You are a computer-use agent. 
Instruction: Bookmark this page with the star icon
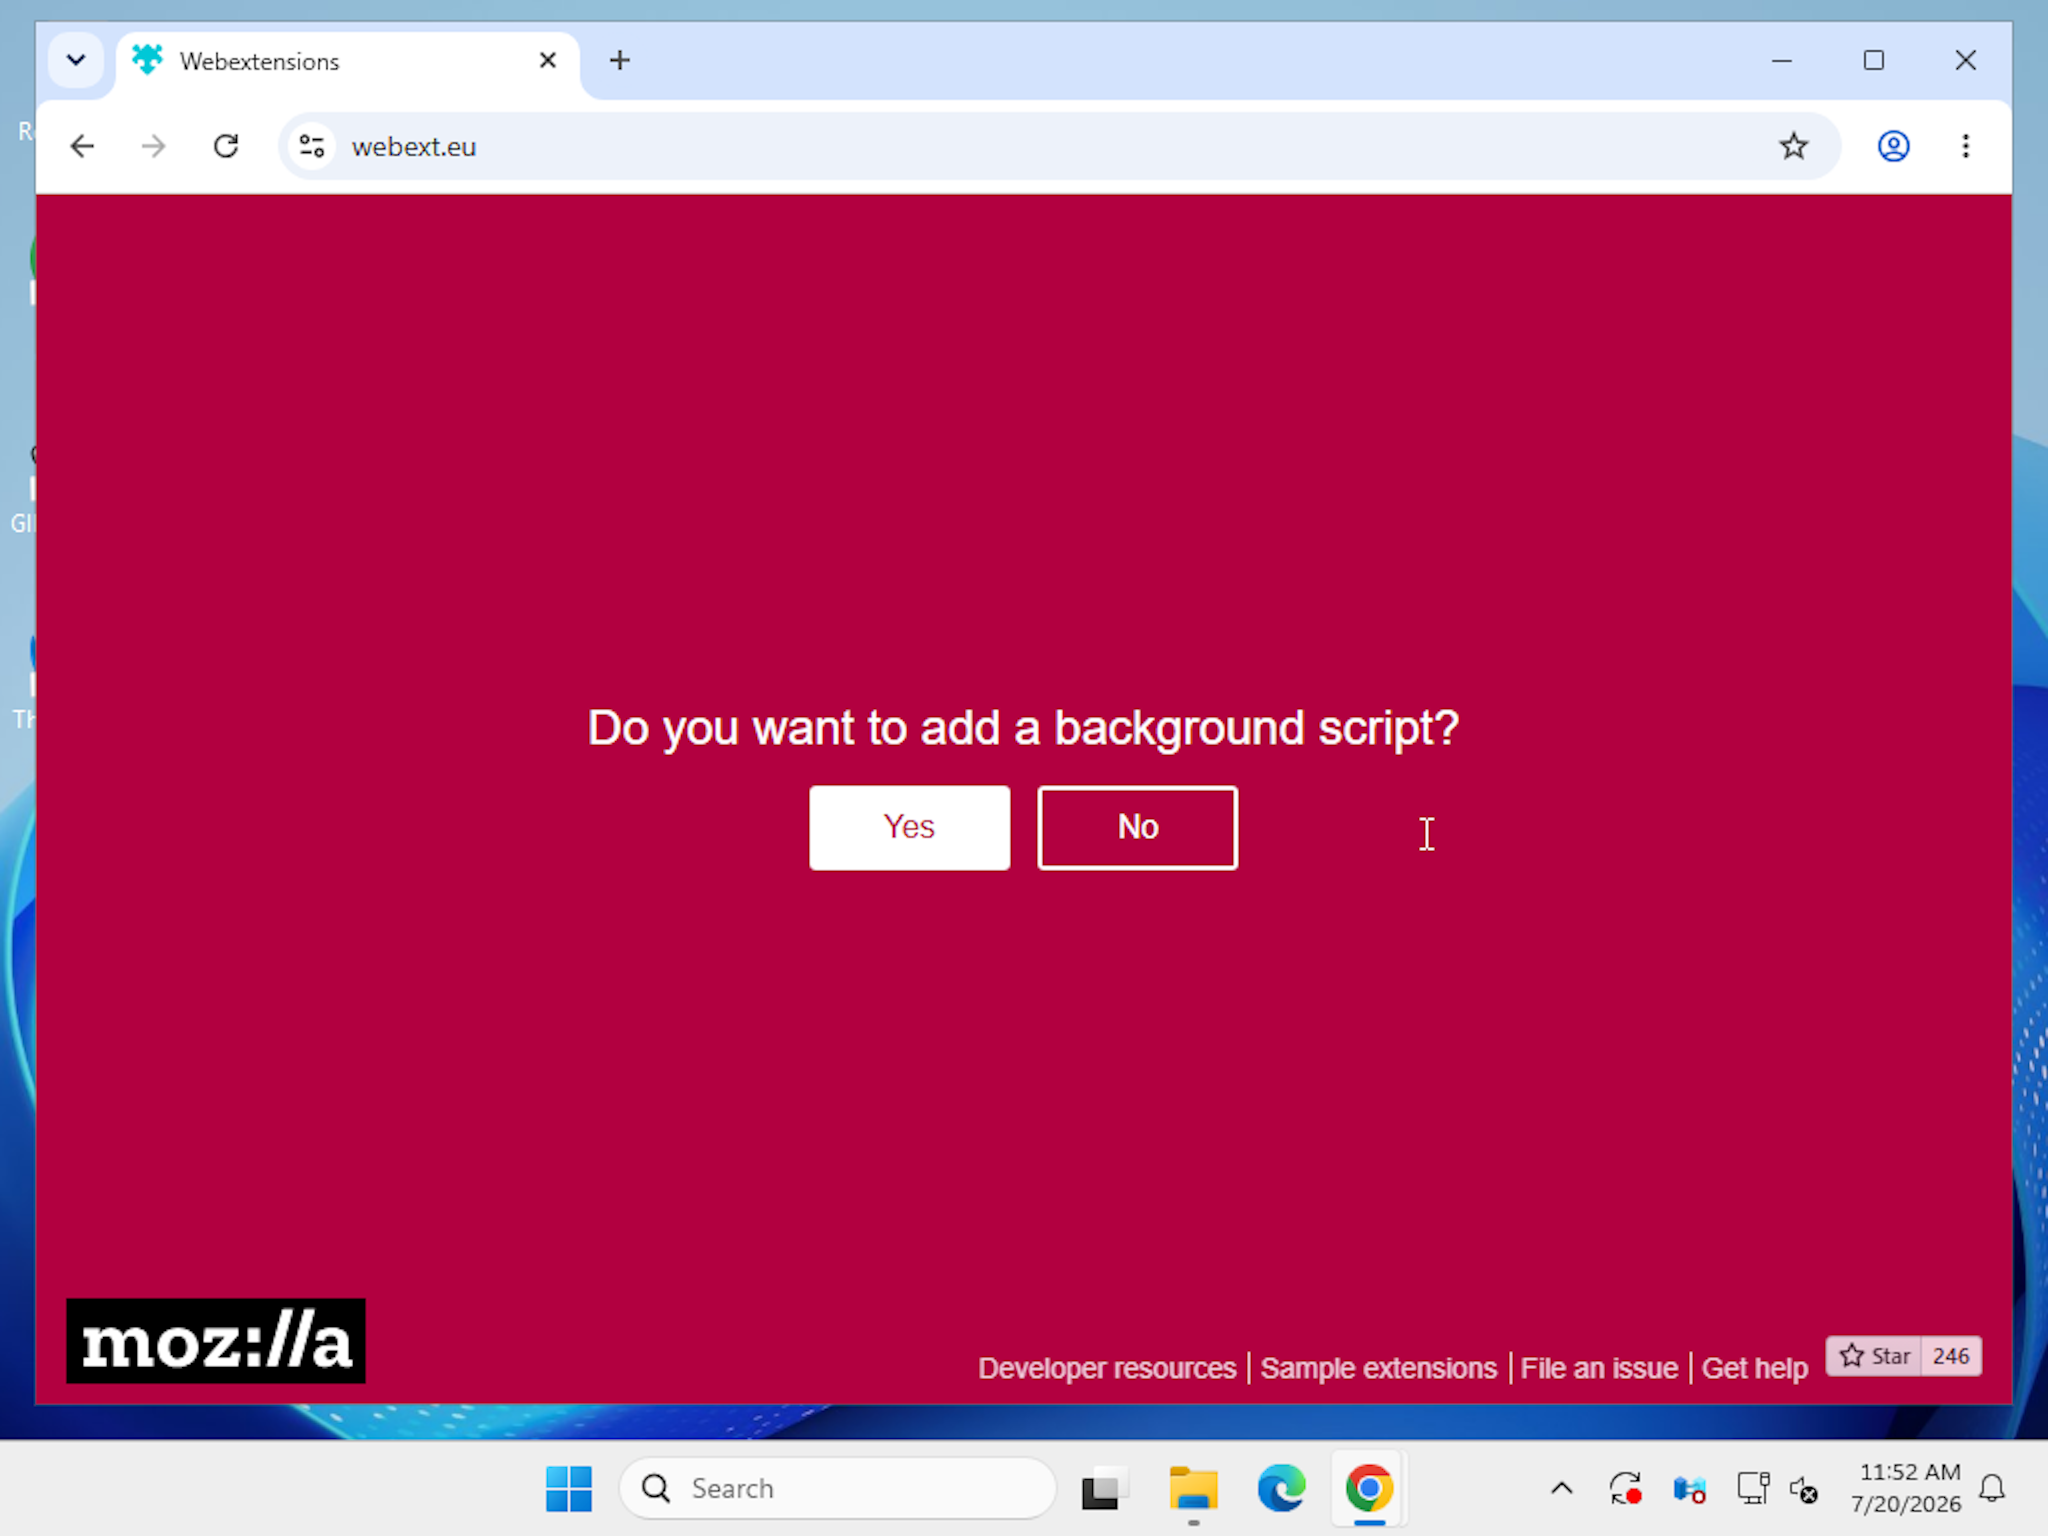(x=1793, y=146)
